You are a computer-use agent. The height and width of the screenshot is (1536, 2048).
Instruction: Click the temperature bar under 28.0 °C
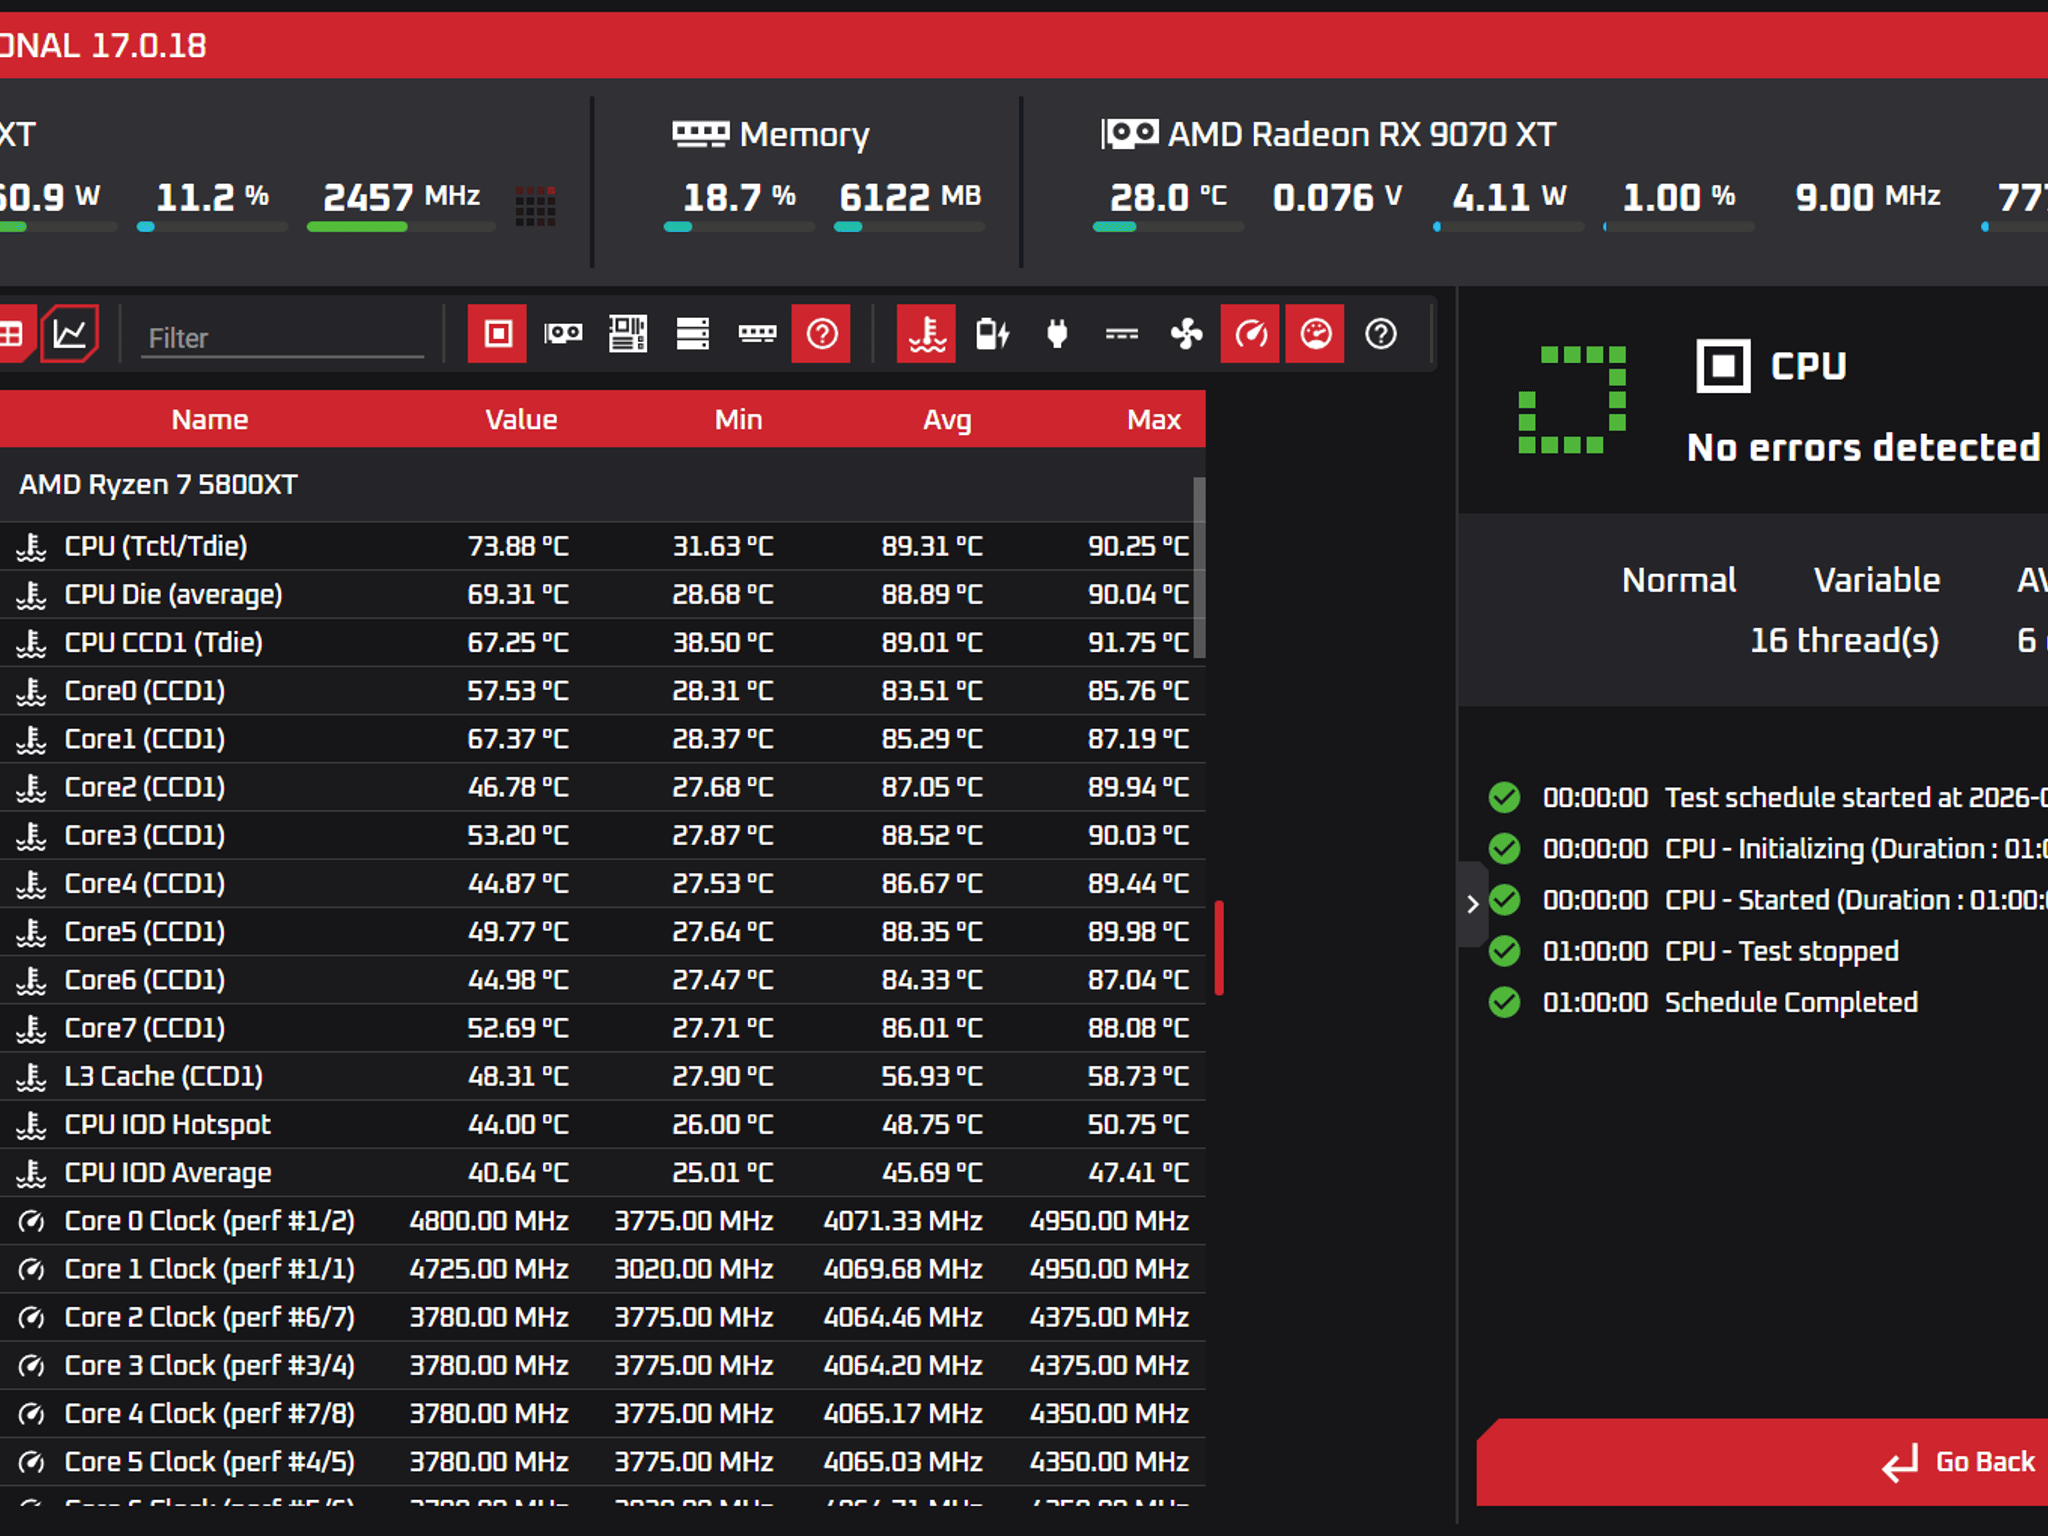click(1168, 227)
